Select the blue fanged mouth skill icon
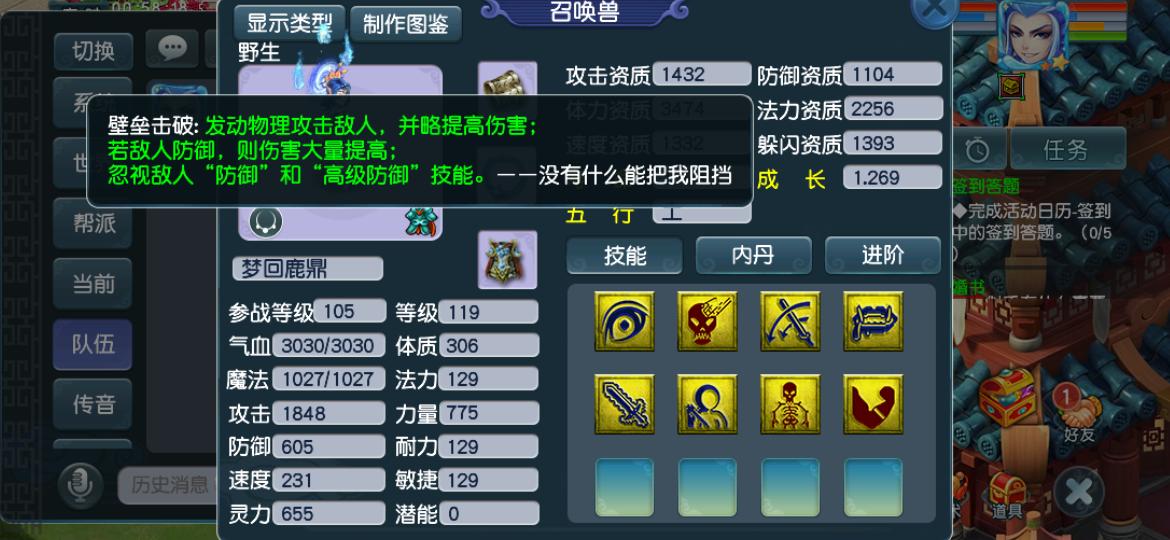1170x540 pixels. pyautogui.click(x=873, y=321)
